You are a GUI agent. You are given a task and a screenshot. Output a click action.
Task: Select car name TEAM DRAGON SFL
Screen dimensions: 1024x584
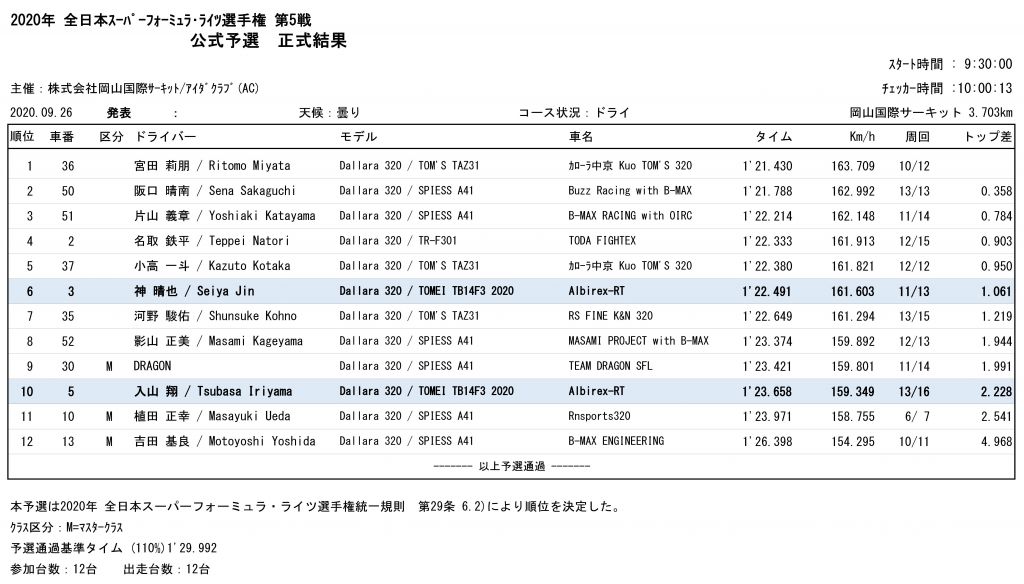(x=611, y=366)
